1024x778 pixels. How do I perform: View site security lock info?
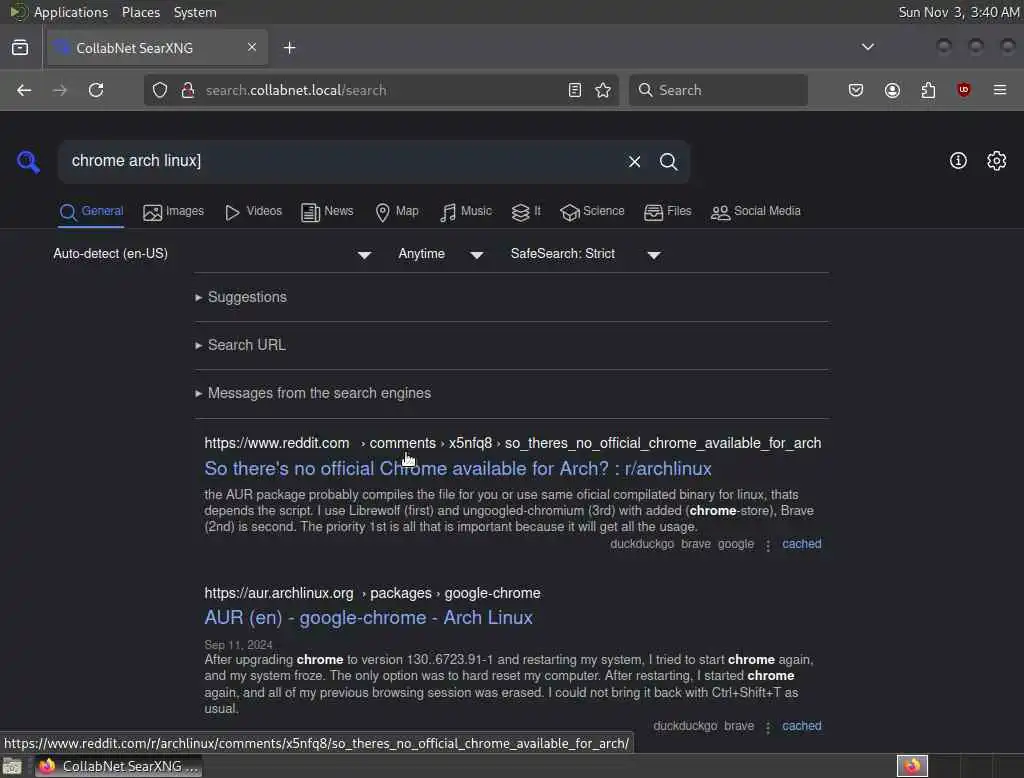(188, 90)
